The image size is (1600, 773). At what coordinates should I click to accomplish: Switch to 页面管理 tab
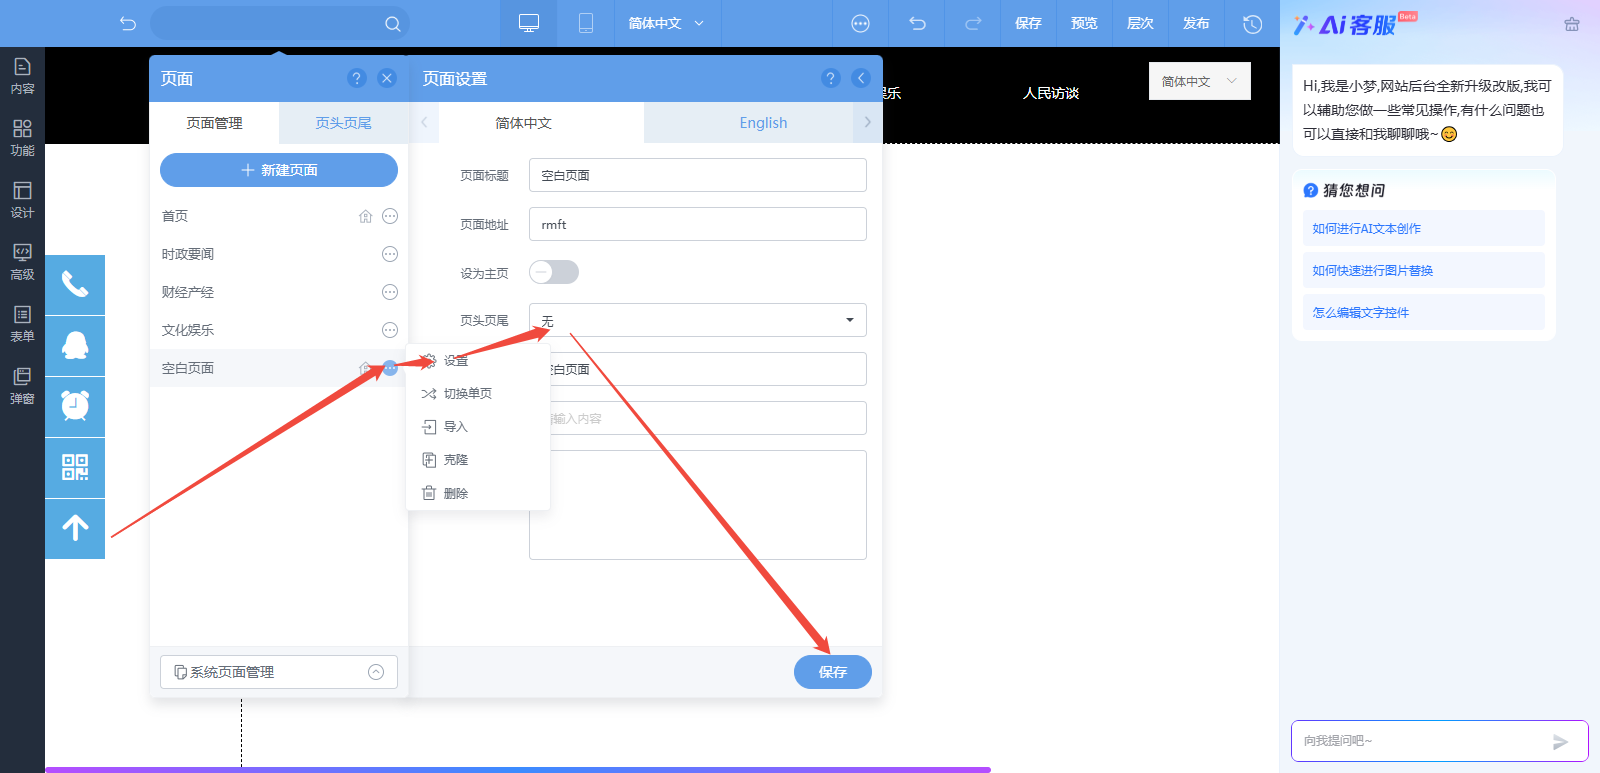(214, 123)
